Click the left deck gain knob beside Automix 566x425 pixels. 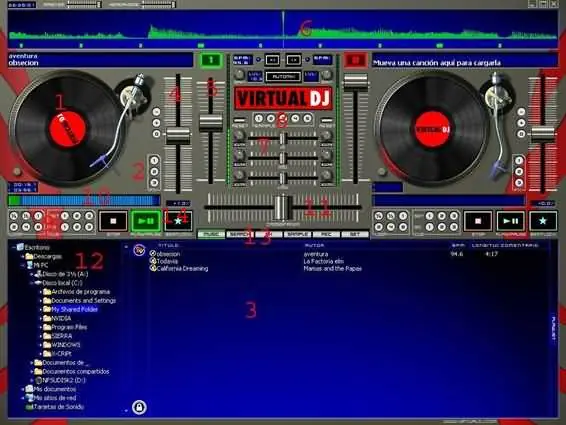click(239, 75)
